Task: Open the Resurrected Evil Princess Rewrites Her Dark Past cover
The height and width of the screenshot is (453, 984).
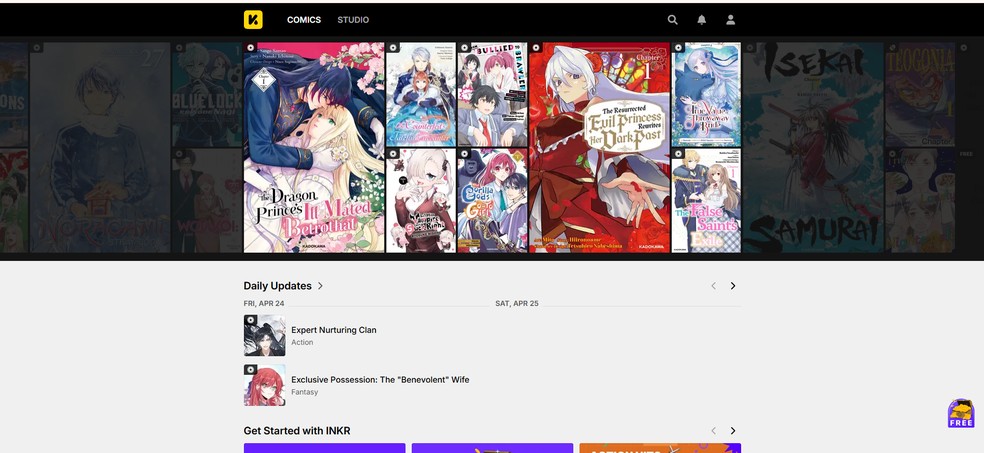Action: [x=599, y=147]
